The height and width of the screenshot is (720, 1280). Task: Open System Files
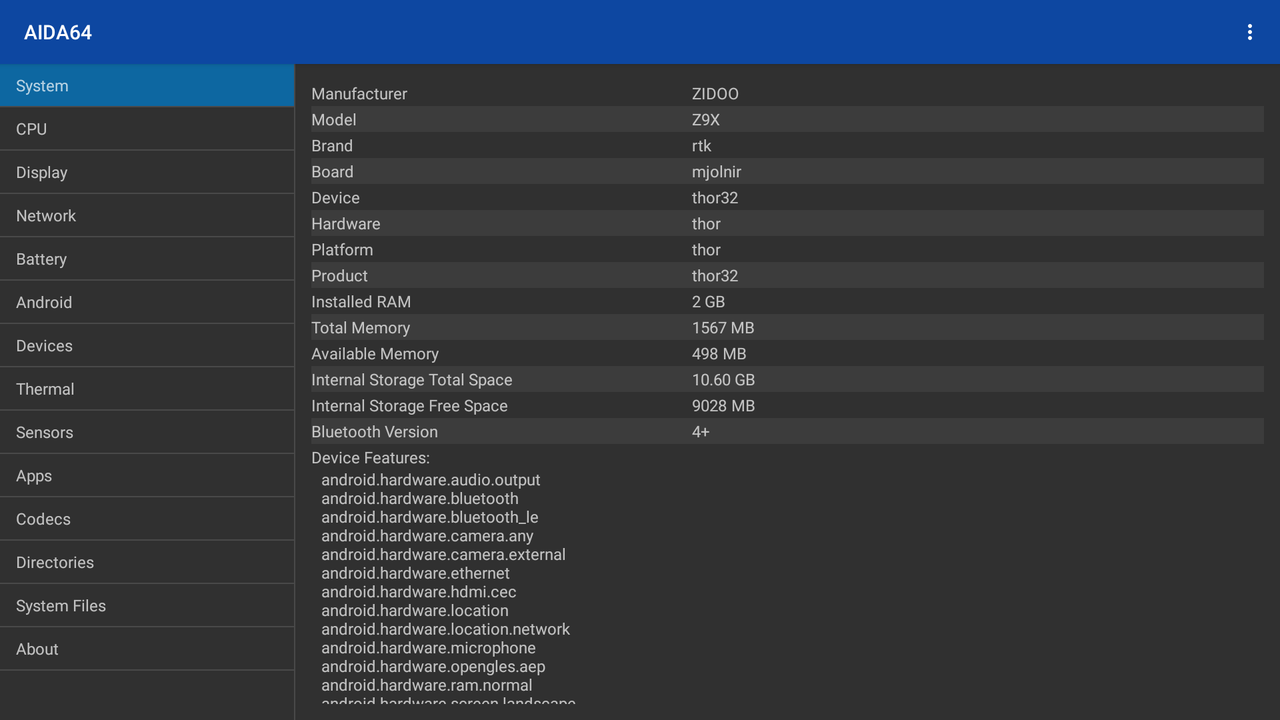pos(147,606)
